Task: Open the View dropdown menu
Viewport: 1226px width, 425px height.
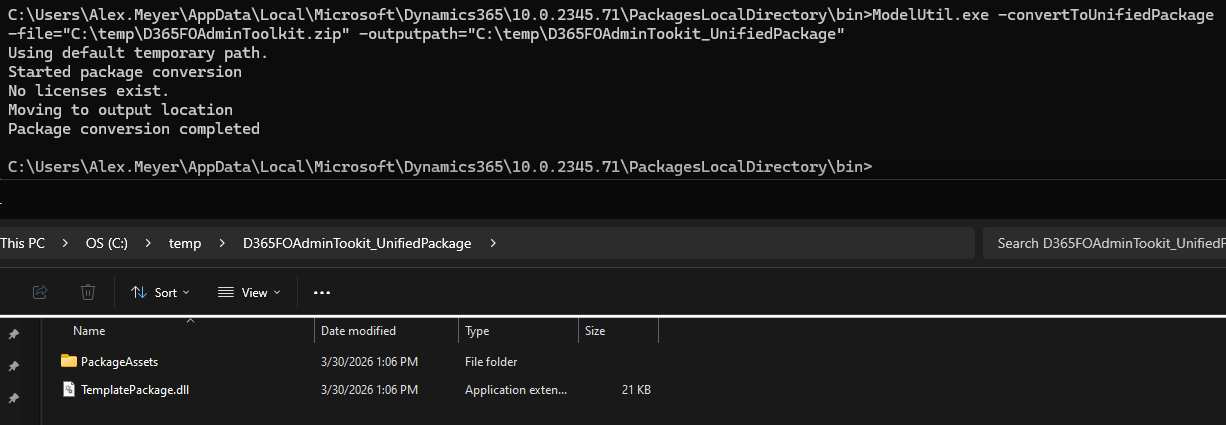Action: coord(249,292)
